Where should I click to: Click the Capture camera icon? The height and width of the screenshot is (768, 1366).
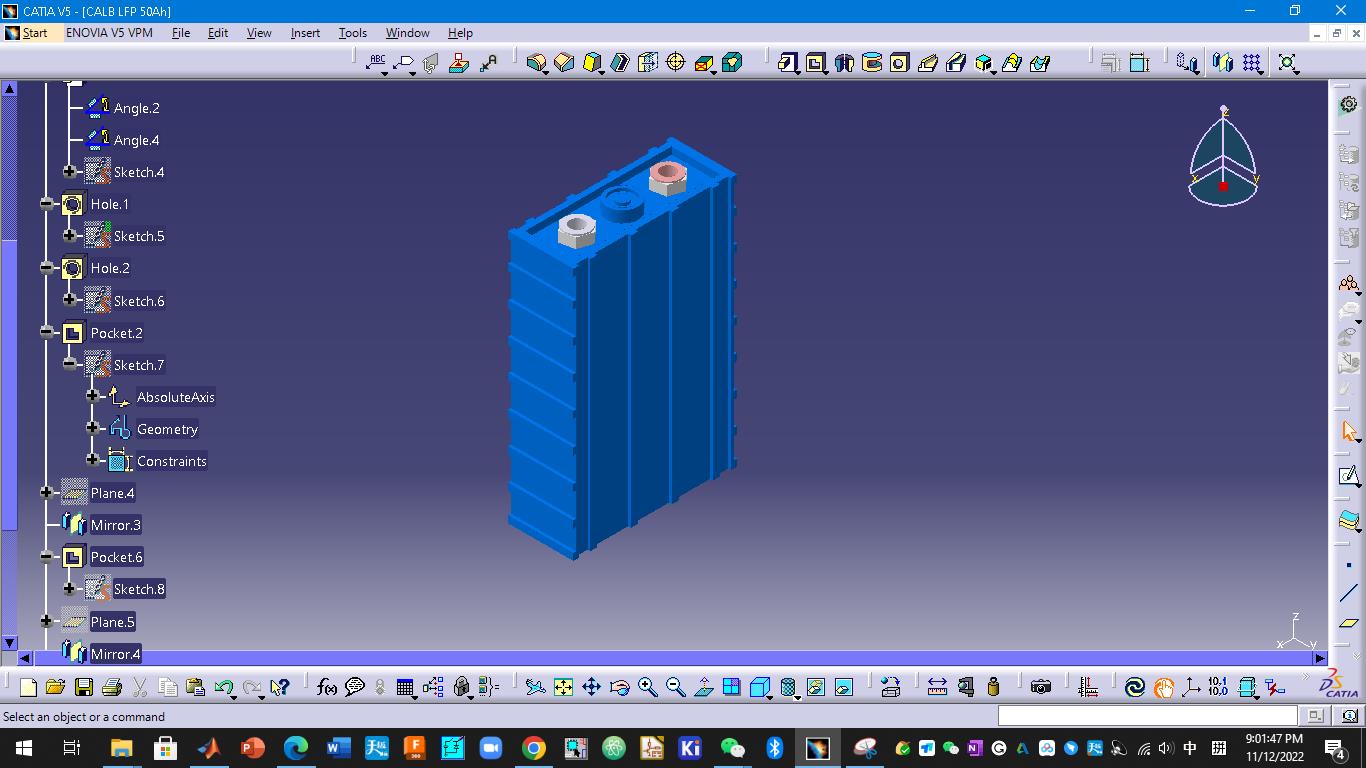coord(1041,687)
